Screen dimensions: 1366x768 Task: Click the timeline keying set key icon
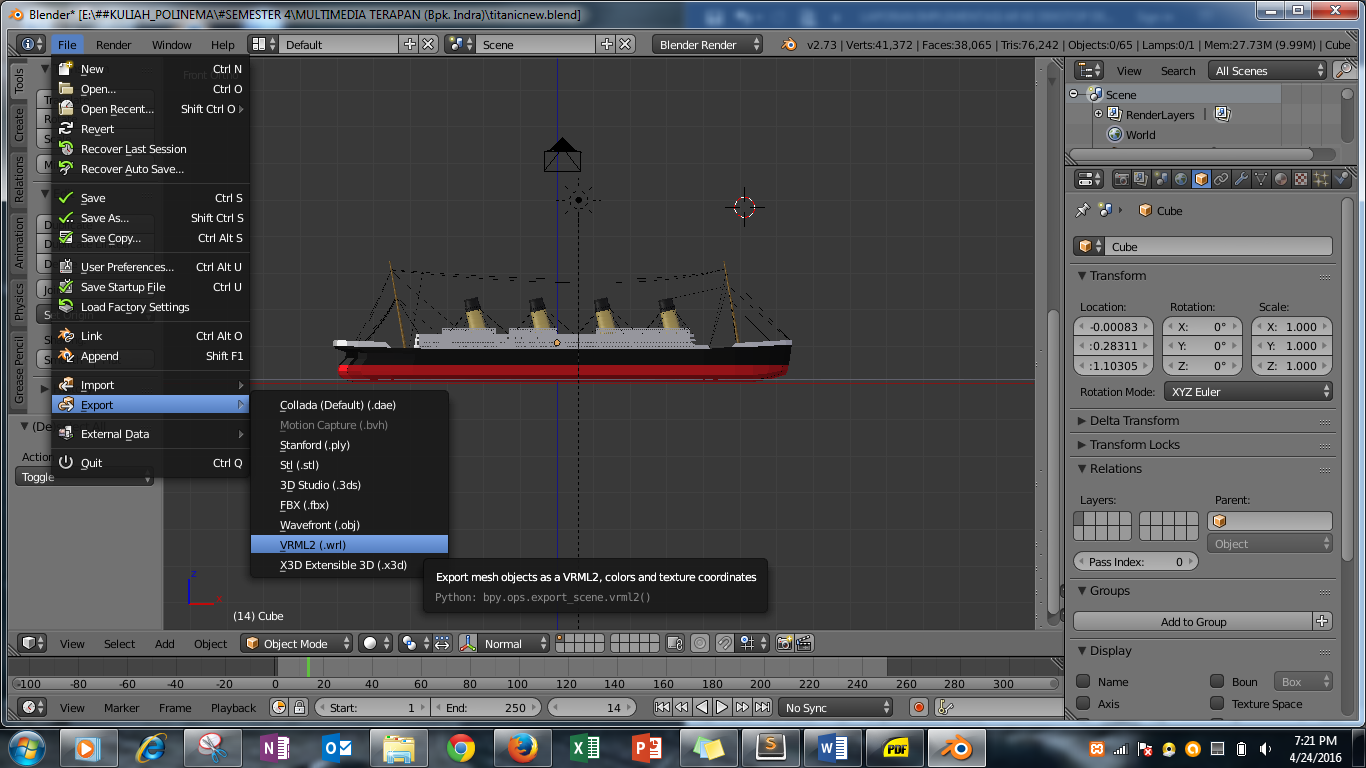945,707
